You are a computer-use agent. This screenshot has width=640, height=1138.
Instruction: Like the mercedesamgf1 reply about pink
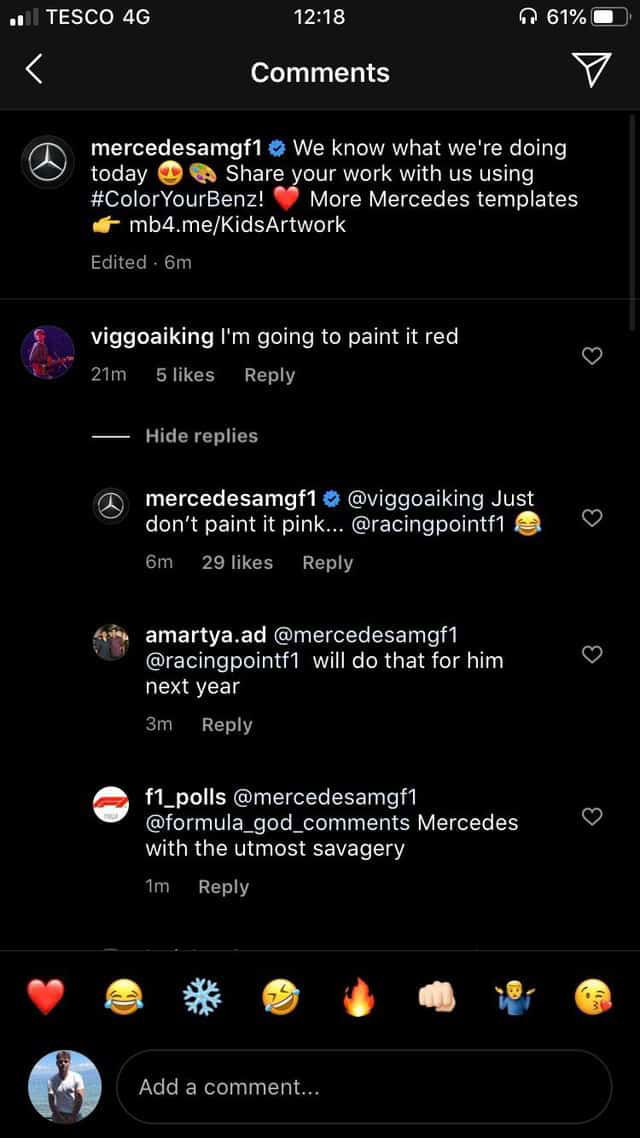click(x=592, y=517)
